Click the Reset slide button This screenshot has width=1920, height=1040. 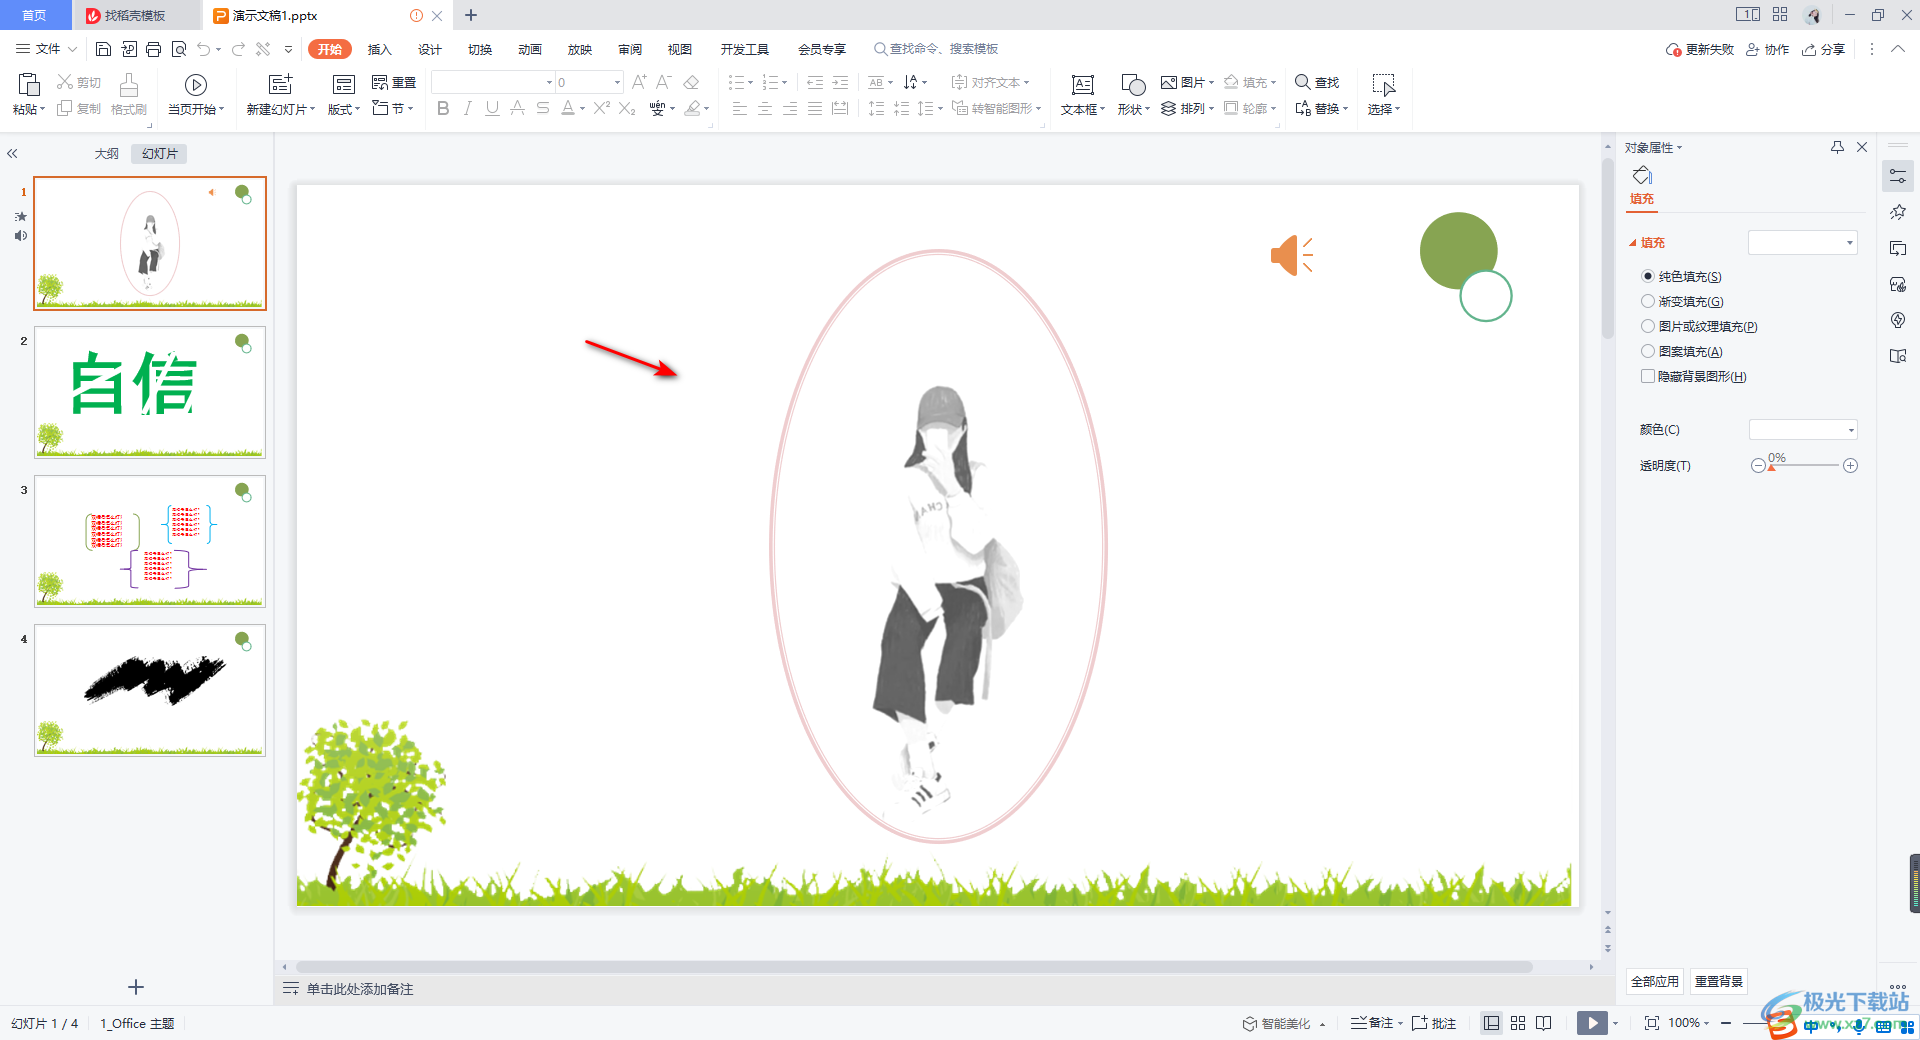[x=394, y=82]
